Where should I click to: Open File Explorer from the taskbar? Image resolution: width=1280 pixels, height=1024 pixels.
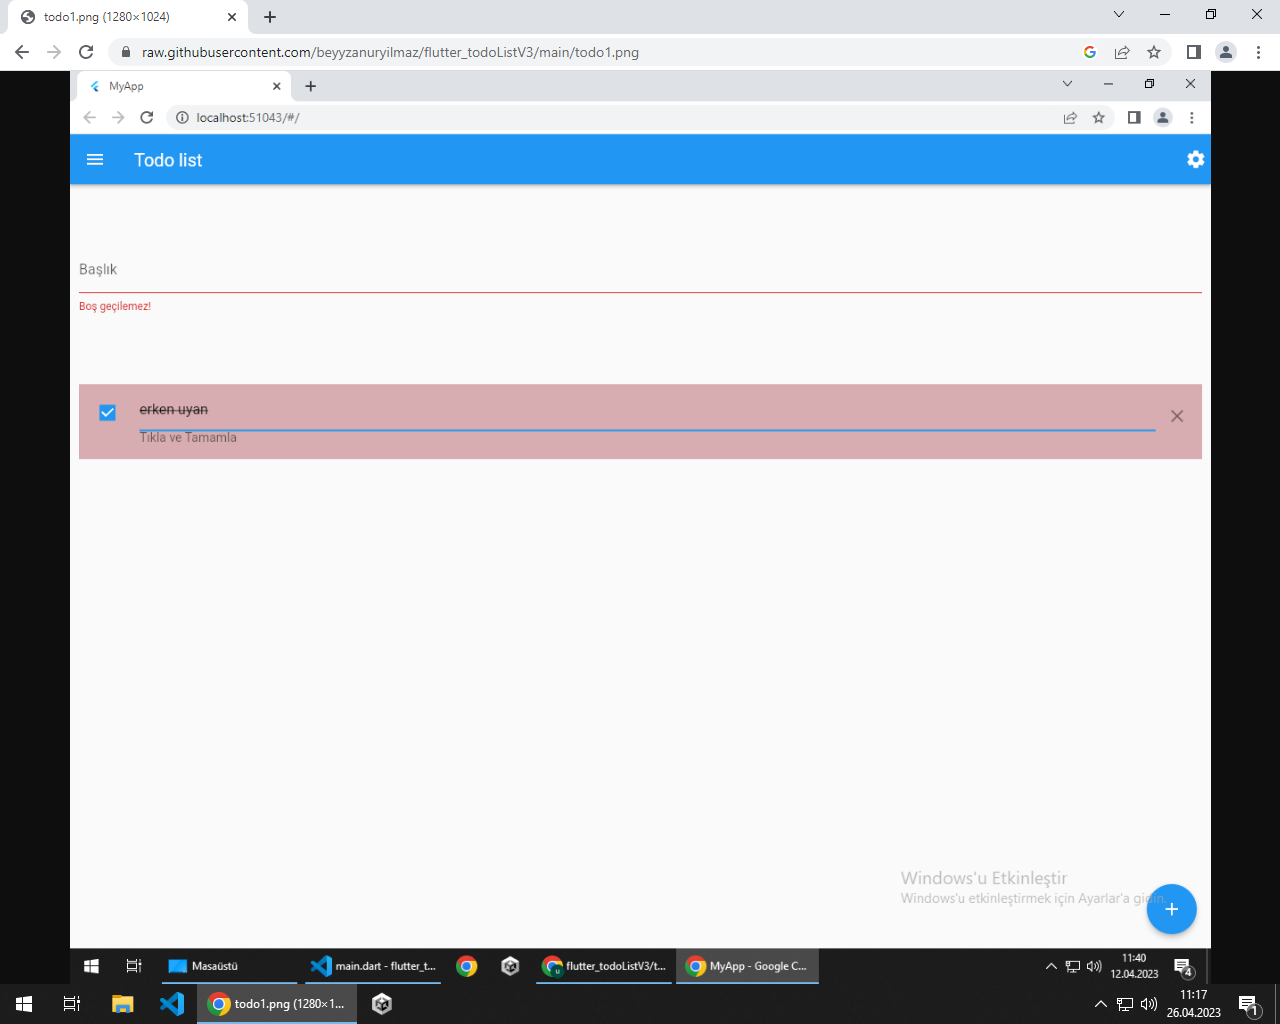pos(122,1003)
